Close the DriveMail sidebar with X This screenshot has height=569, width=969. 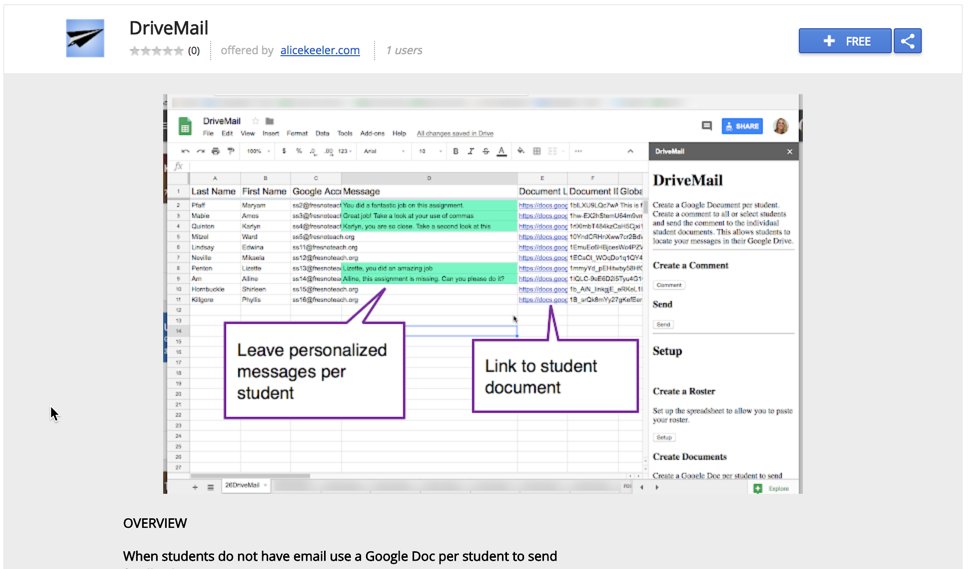(789, 151)
